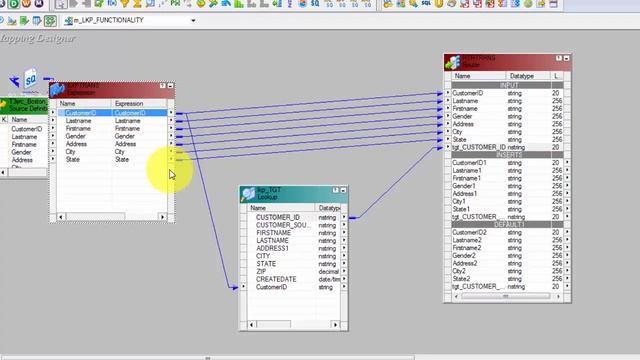The height and width of the screenshot is (360, 640).
Task: Click the Expression column header
Action: pyautogui.click(x=139, y=104)
